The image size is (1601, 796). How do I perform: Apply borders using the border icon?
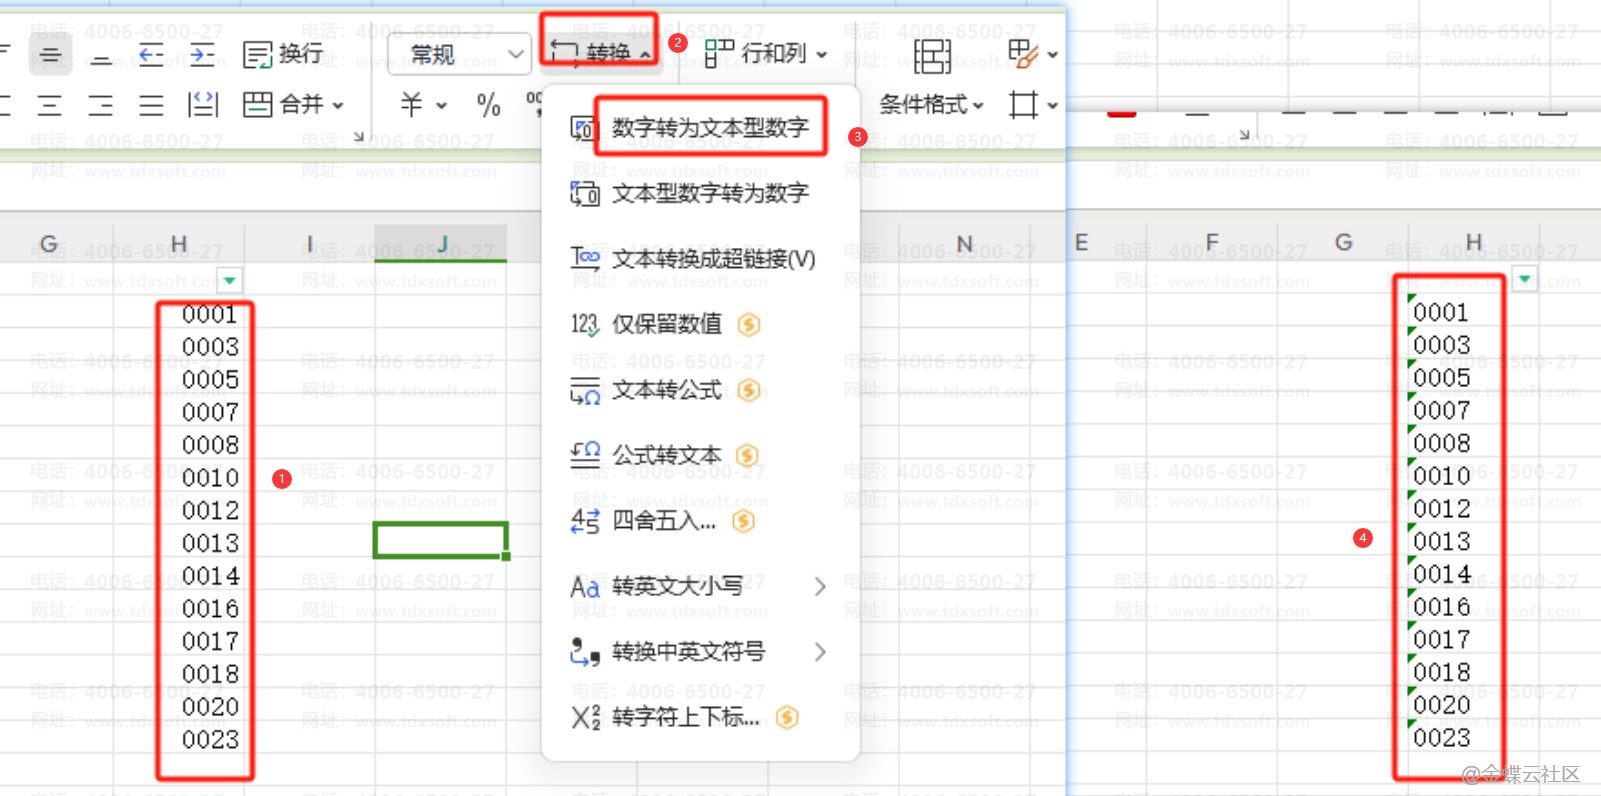click(1023, 104)
